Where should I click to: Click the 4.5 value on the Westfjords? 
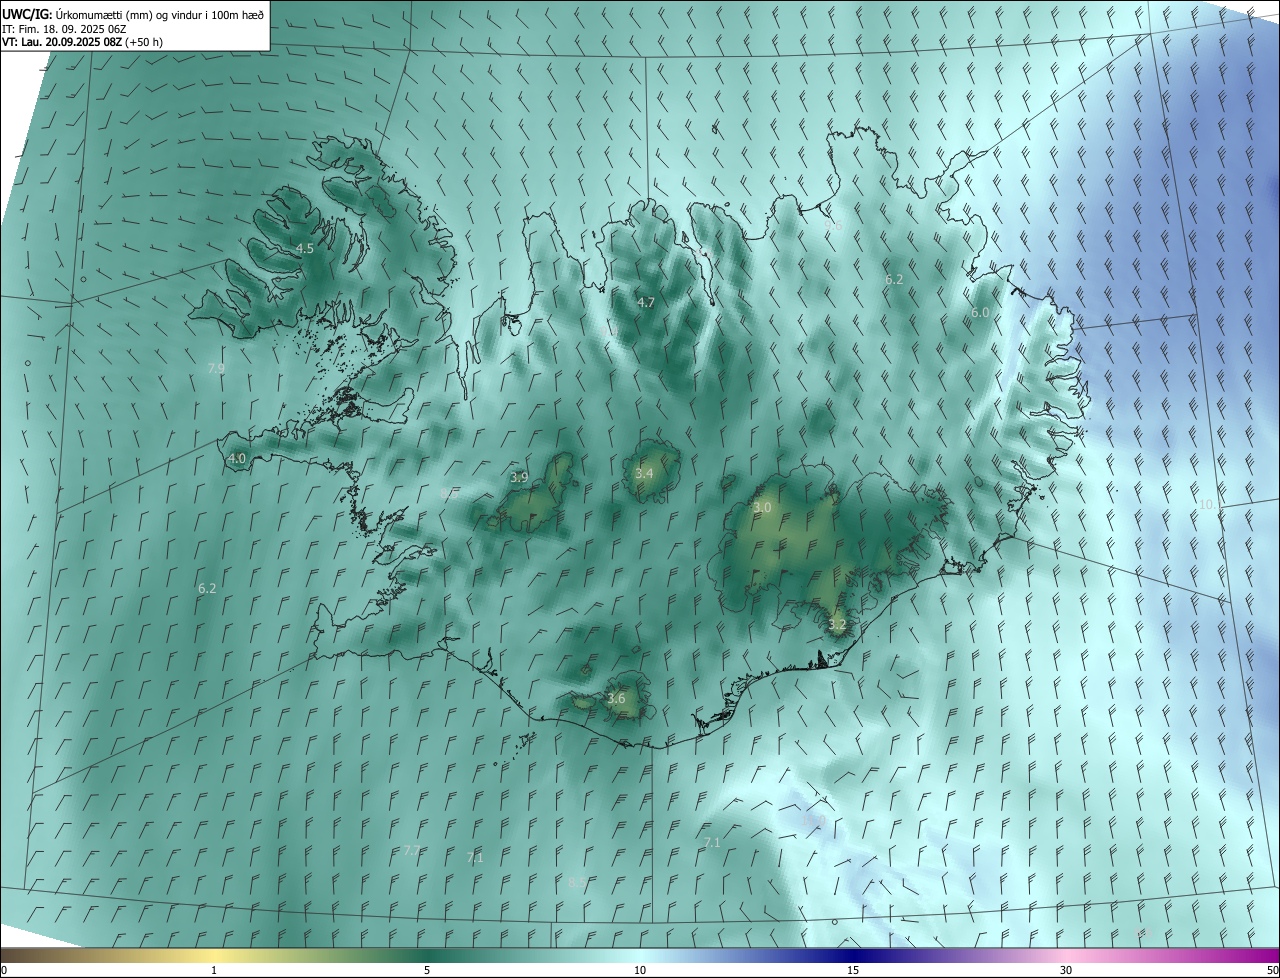click(305, 248)
